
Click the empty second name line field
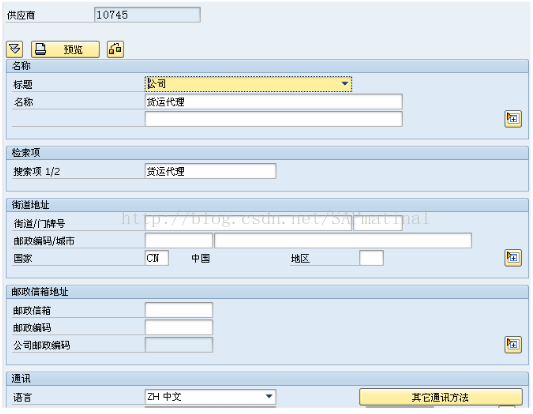pos(274,119)
